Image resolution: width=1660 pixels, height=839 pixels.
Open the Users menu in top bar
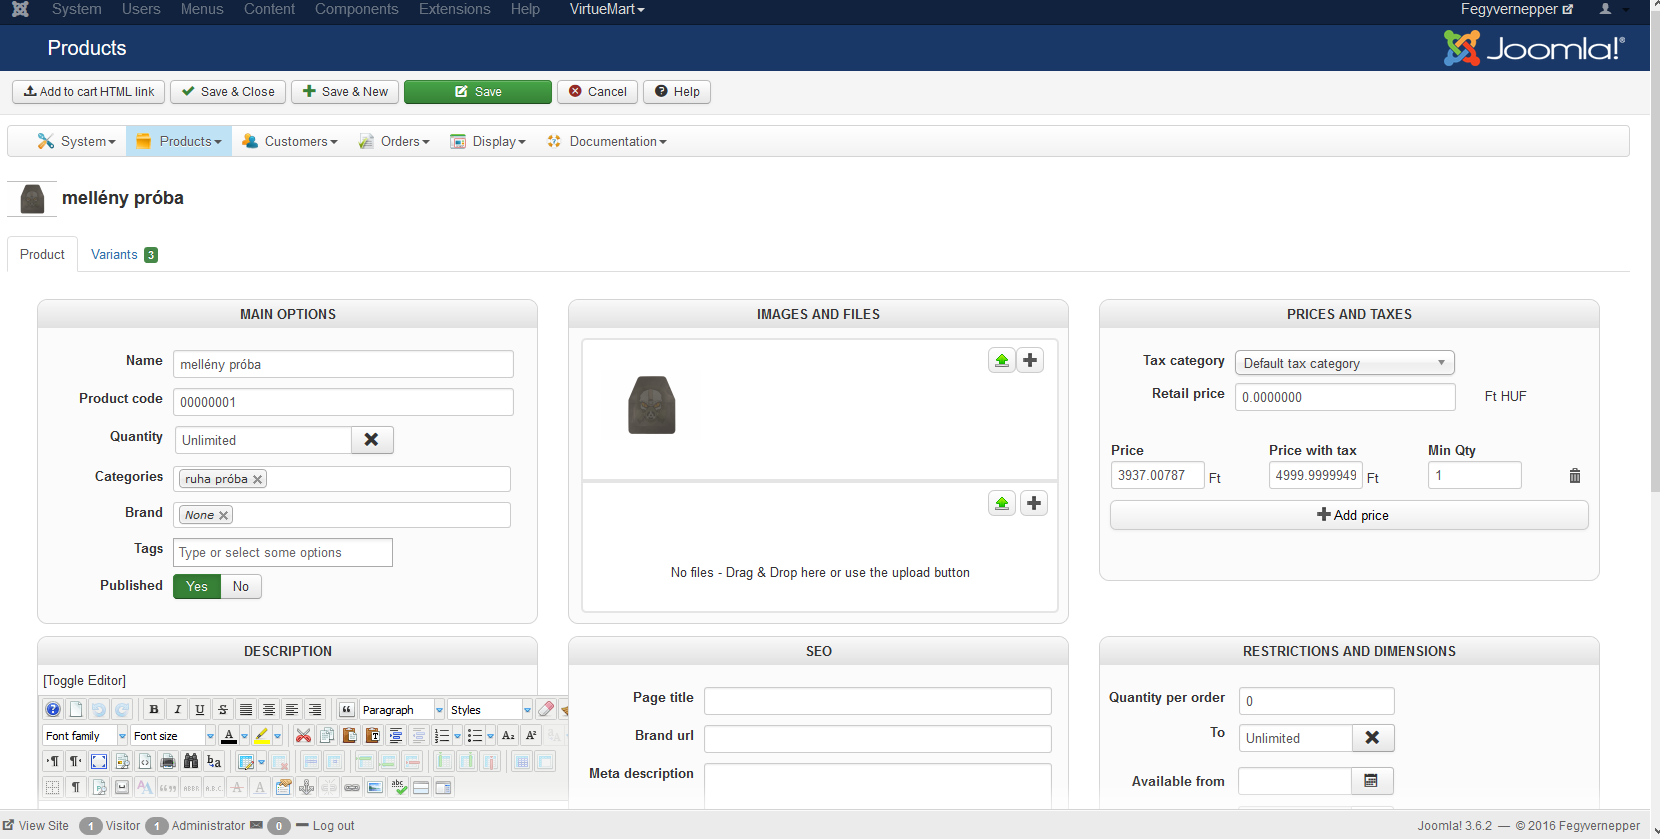point(141,9)
